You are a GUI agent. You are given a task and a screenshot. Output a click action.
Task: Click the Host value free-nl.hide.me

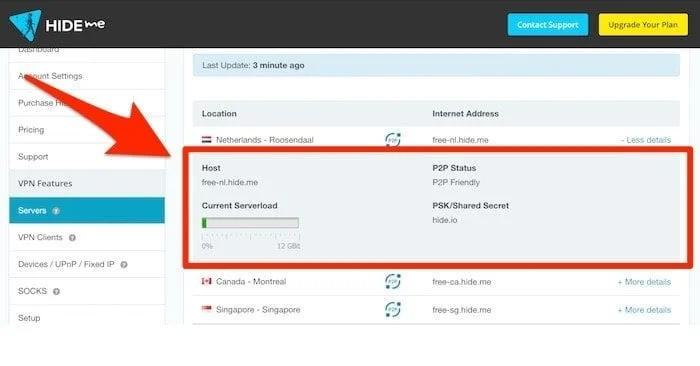click(x=230, y=183)
